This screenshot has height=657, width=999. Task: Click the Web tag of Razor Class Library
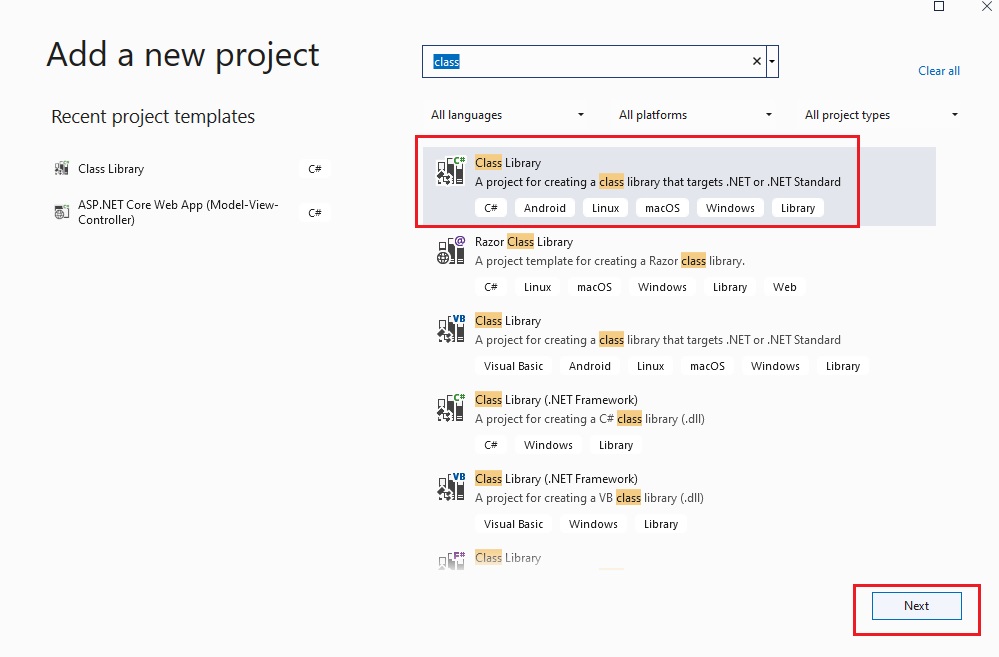coord(784,287)
